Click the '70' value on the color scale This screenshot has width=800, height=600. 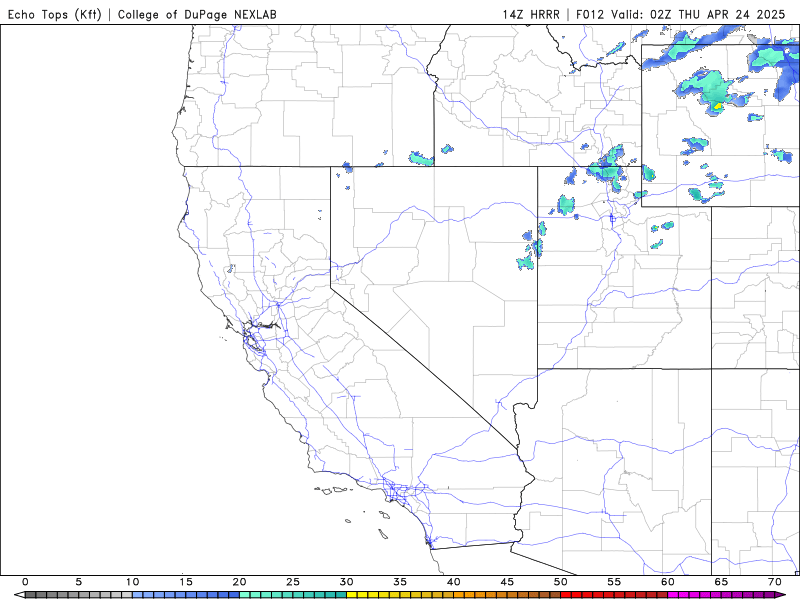pos(775,582)
